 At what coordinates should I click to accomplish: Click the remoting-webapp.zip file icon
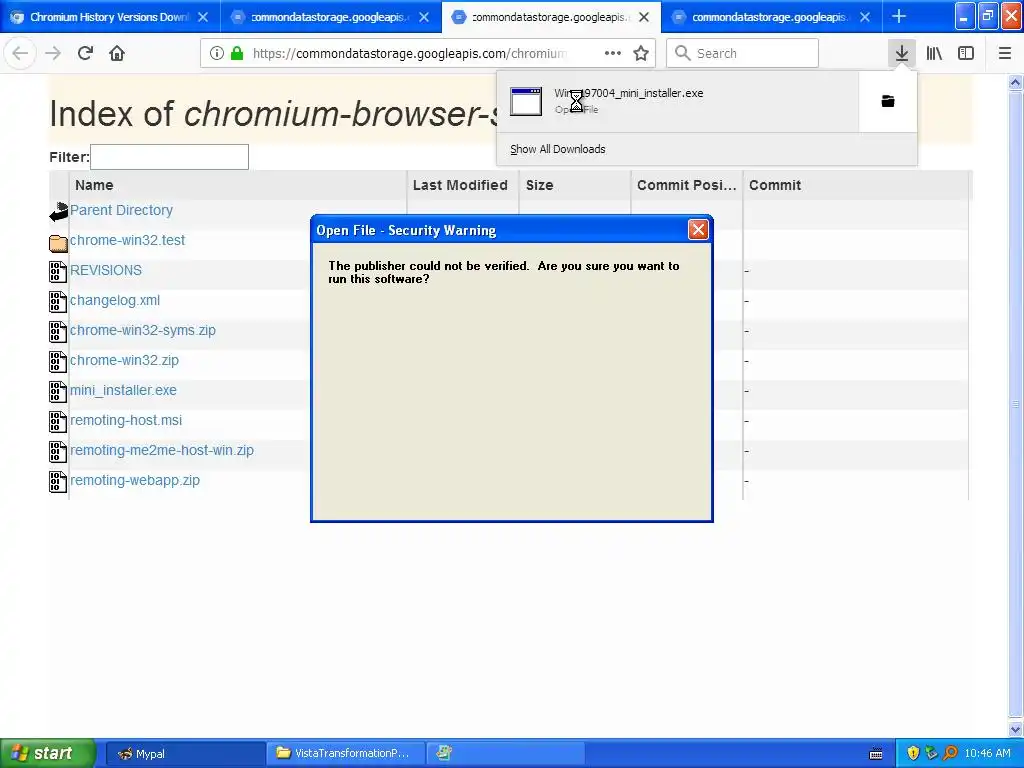click(x=58, y=482)
